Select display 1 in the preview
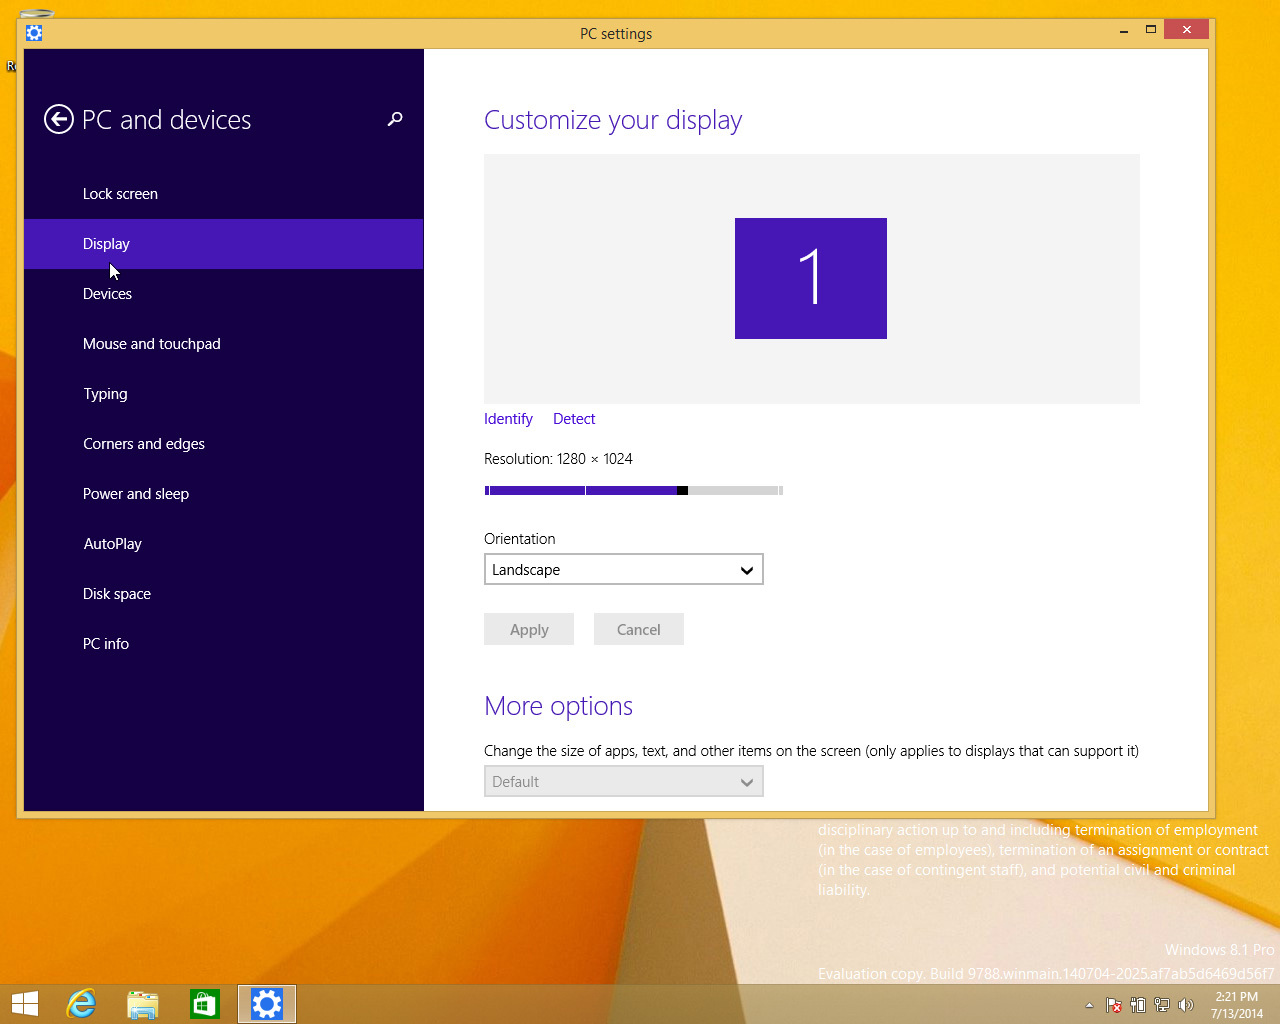1280x1024 pixels. tap(810, 278)
